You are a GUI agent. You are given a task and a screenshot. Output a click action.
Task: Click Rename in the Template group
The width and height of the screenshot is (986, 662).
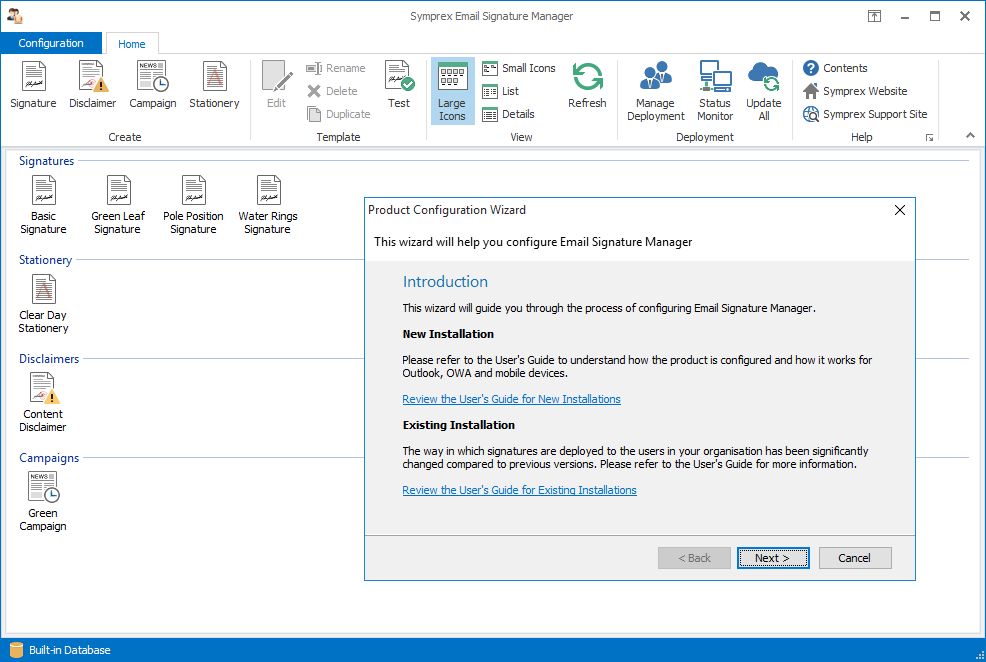336,68
